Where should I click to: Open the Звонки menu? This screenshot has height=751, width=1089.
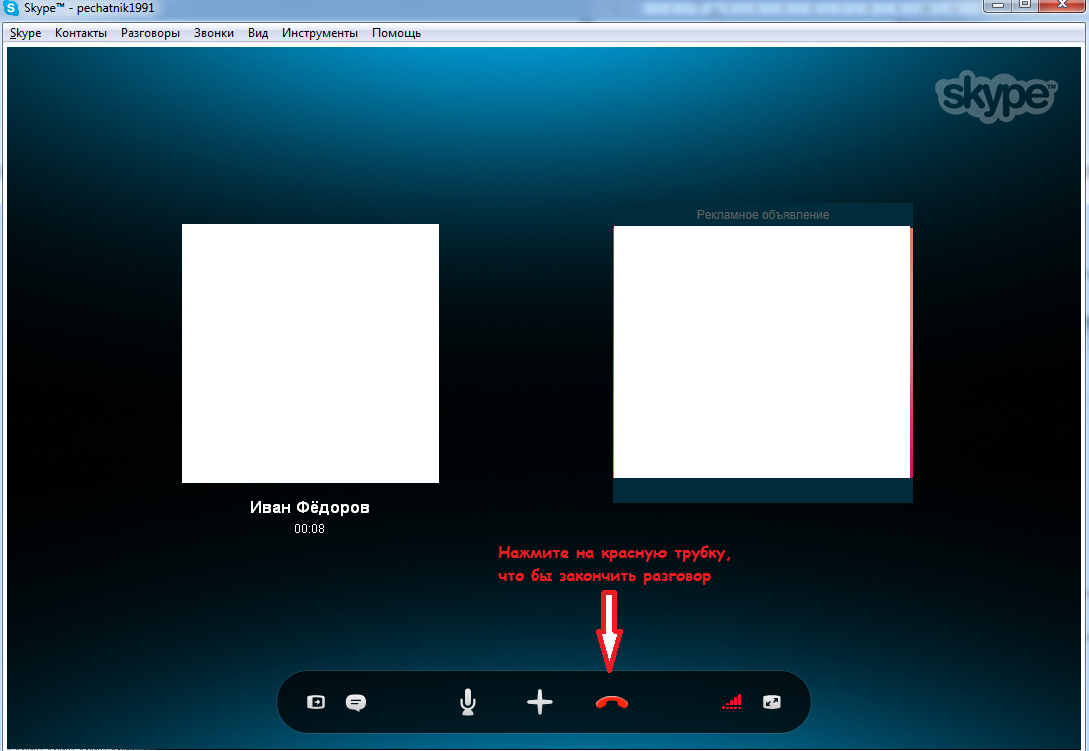214,33
